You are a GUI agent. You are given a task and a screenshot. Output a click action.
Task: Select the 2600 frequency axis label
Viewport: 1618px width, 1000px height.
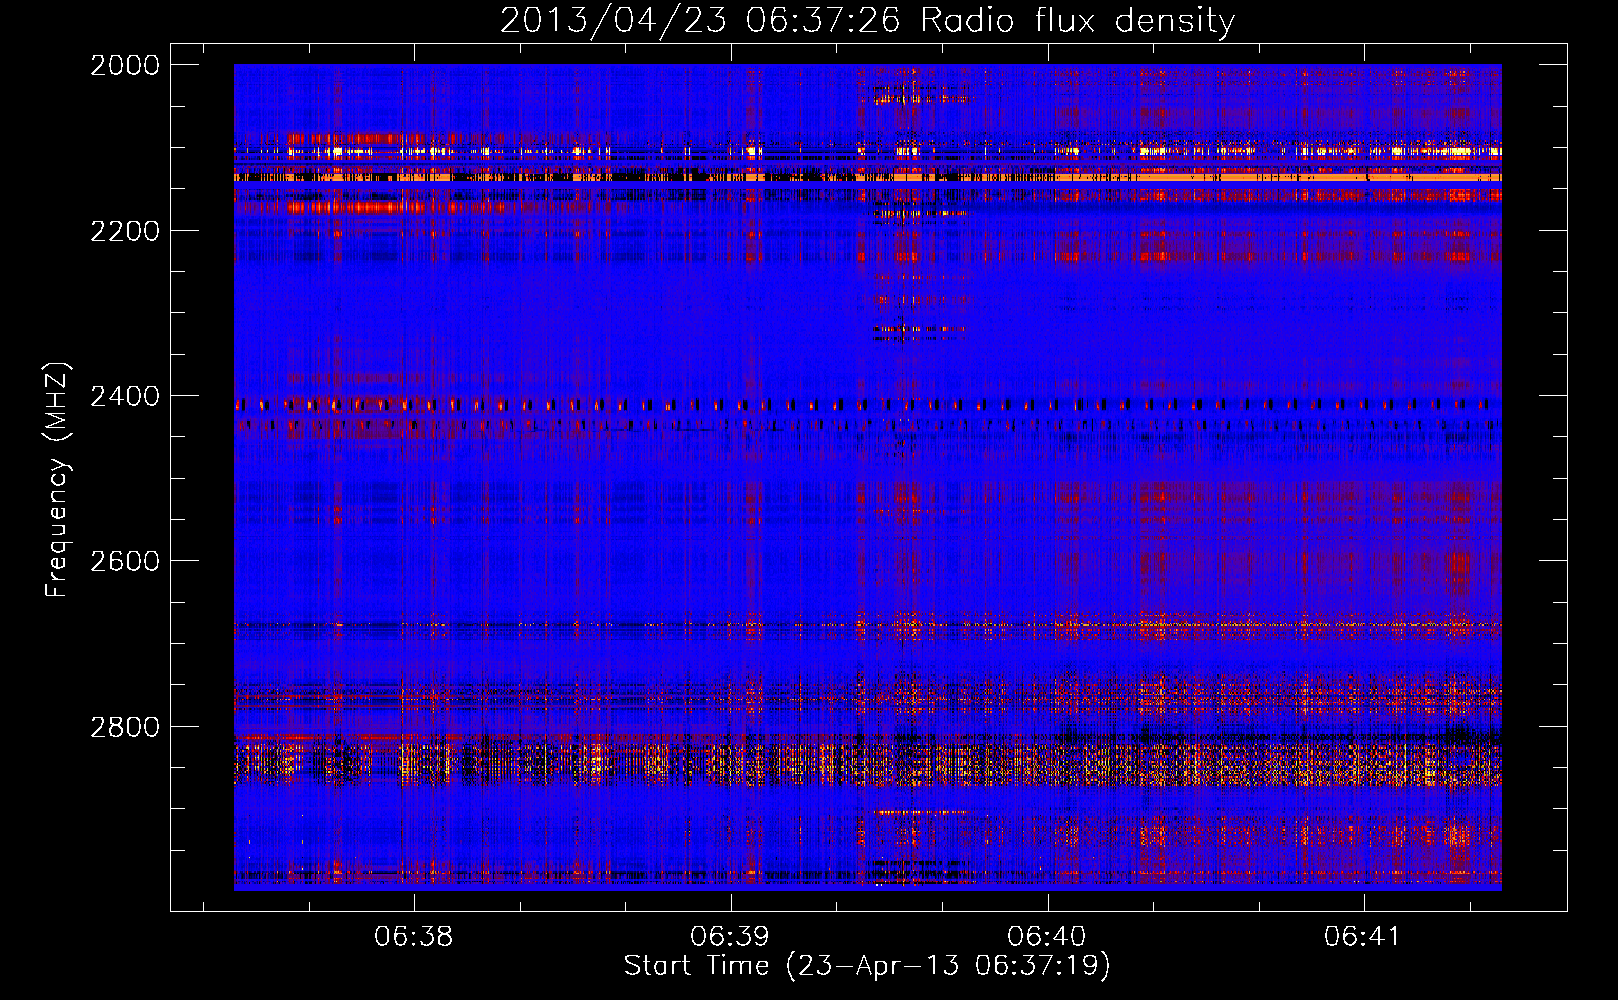click(x=125, y=561)
